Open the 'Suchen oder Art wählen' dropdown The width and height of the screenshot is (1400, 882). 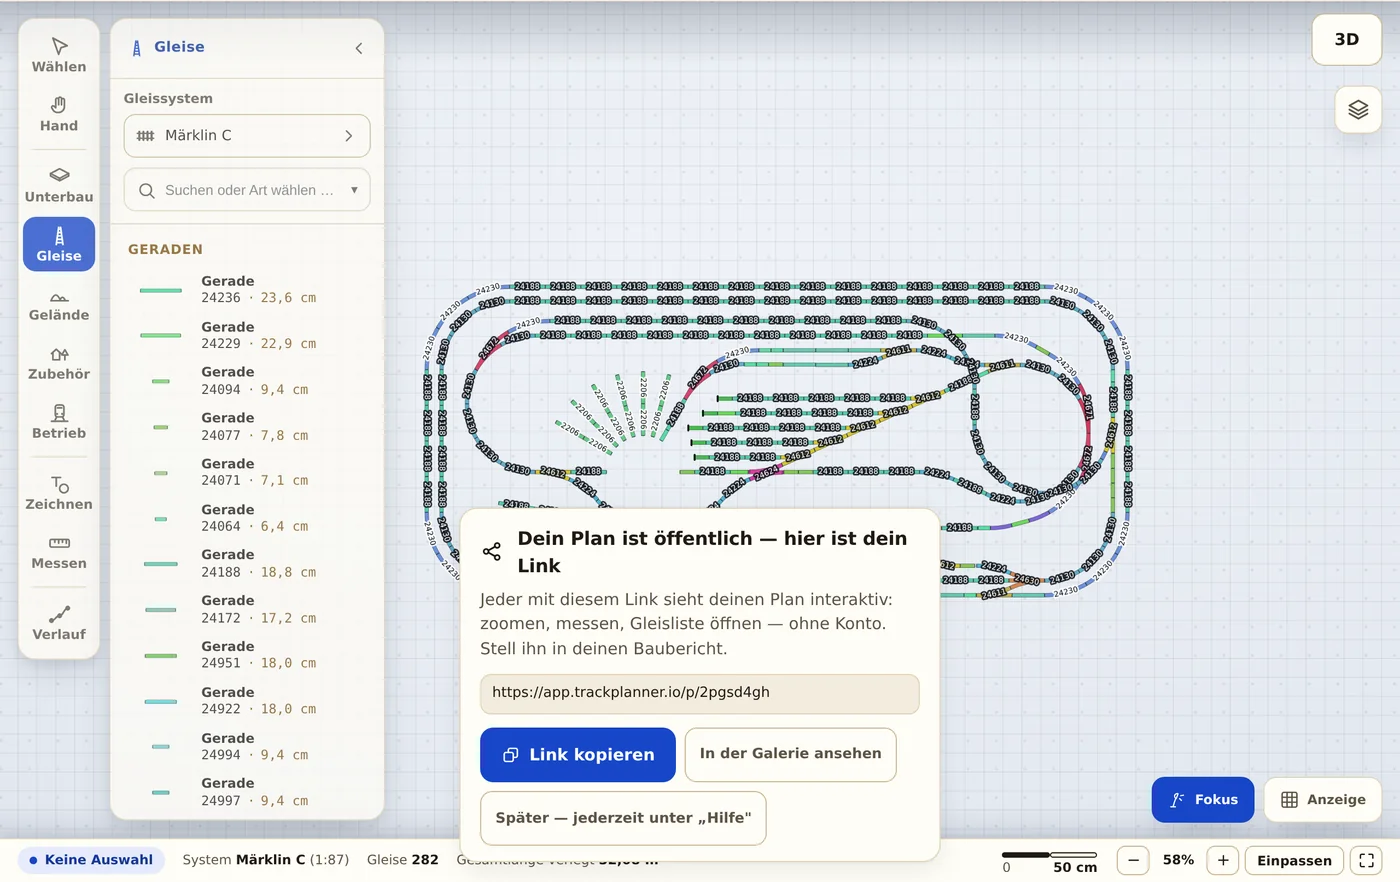click(x=247, y=190)
